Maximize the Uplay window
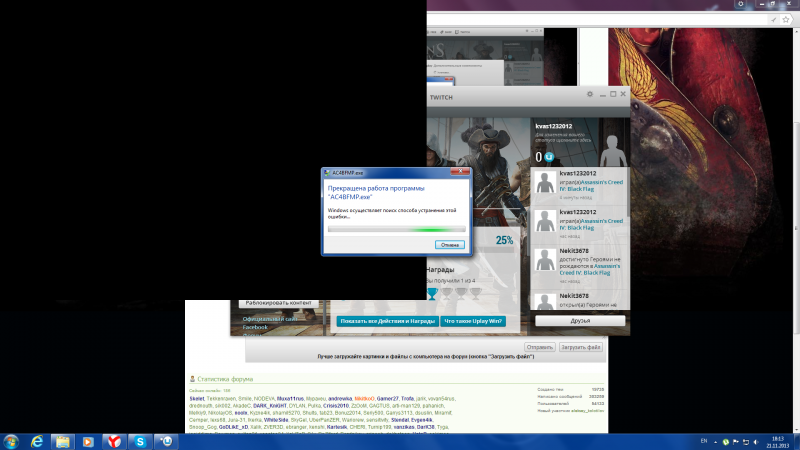800x450 pixels. (x=613, y=94)
